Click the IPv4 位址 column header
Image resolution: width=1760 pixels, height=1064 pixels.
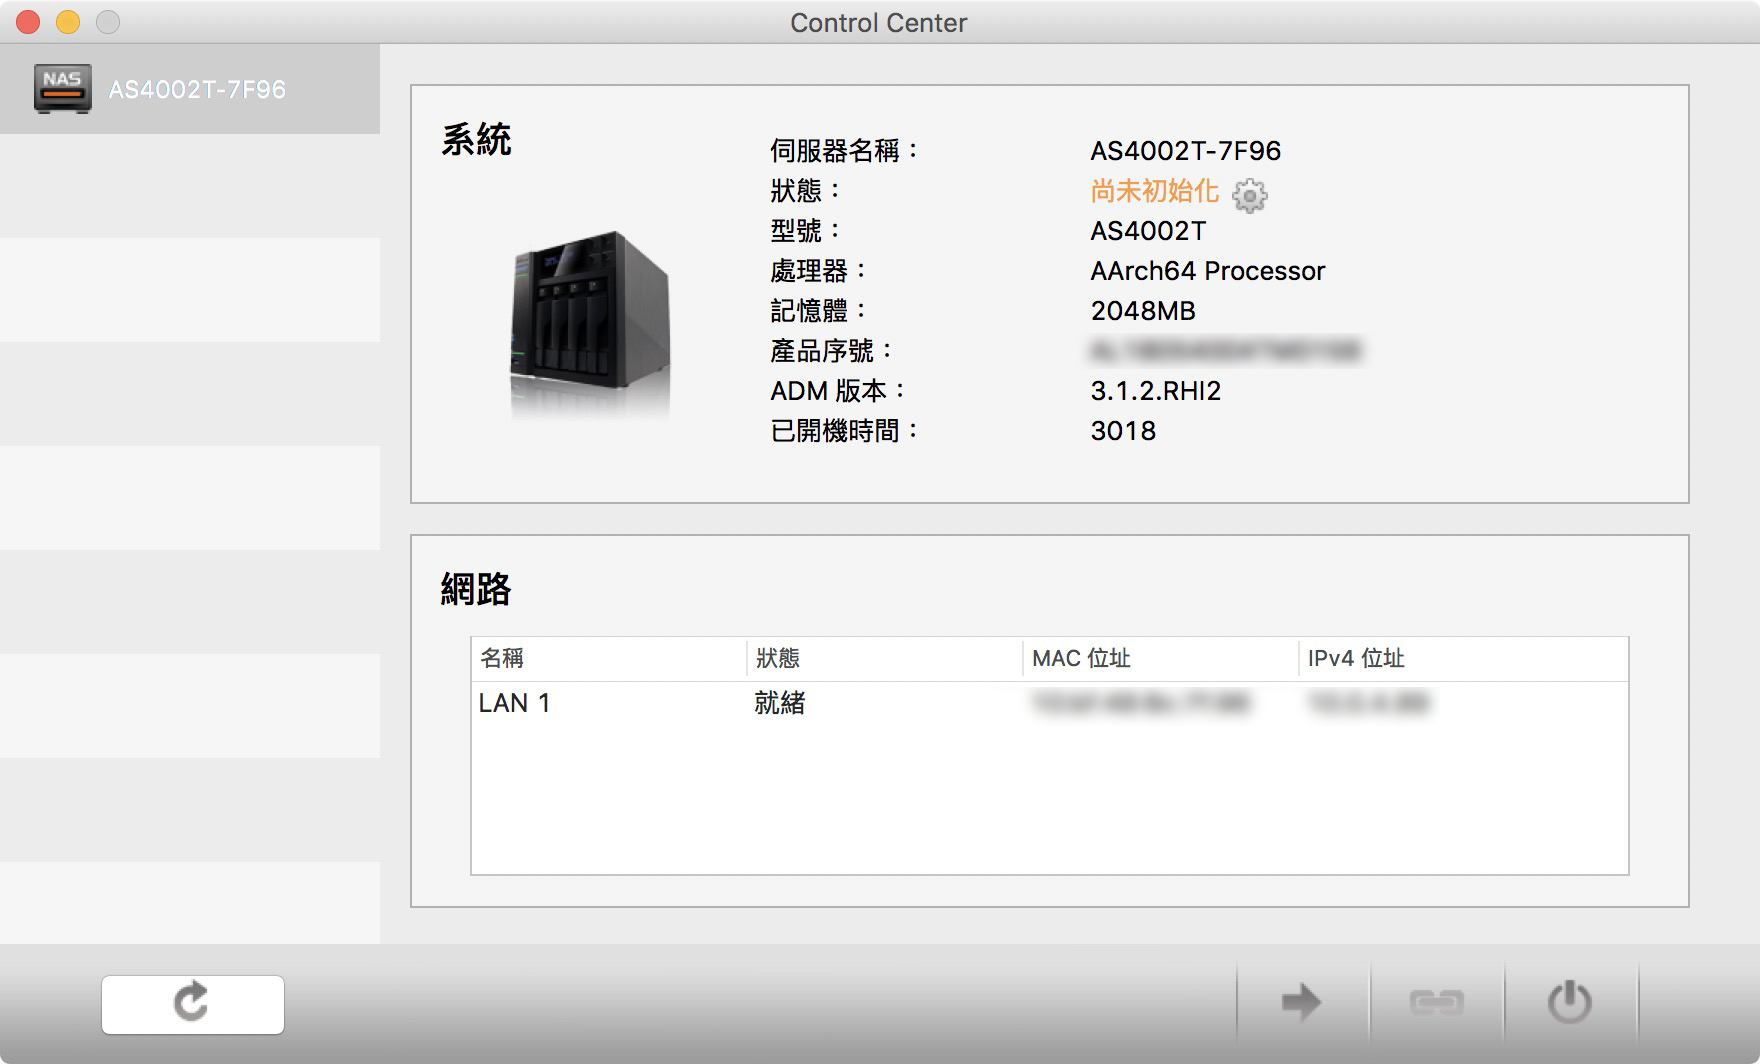[1356, 658]
